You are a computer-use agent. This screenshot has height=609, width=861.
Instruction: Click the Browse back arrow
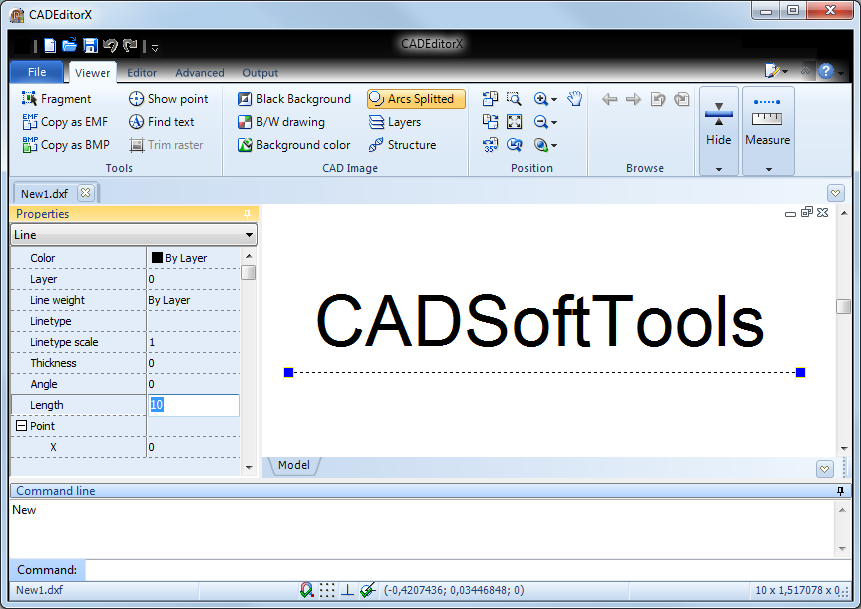[610, 99]
